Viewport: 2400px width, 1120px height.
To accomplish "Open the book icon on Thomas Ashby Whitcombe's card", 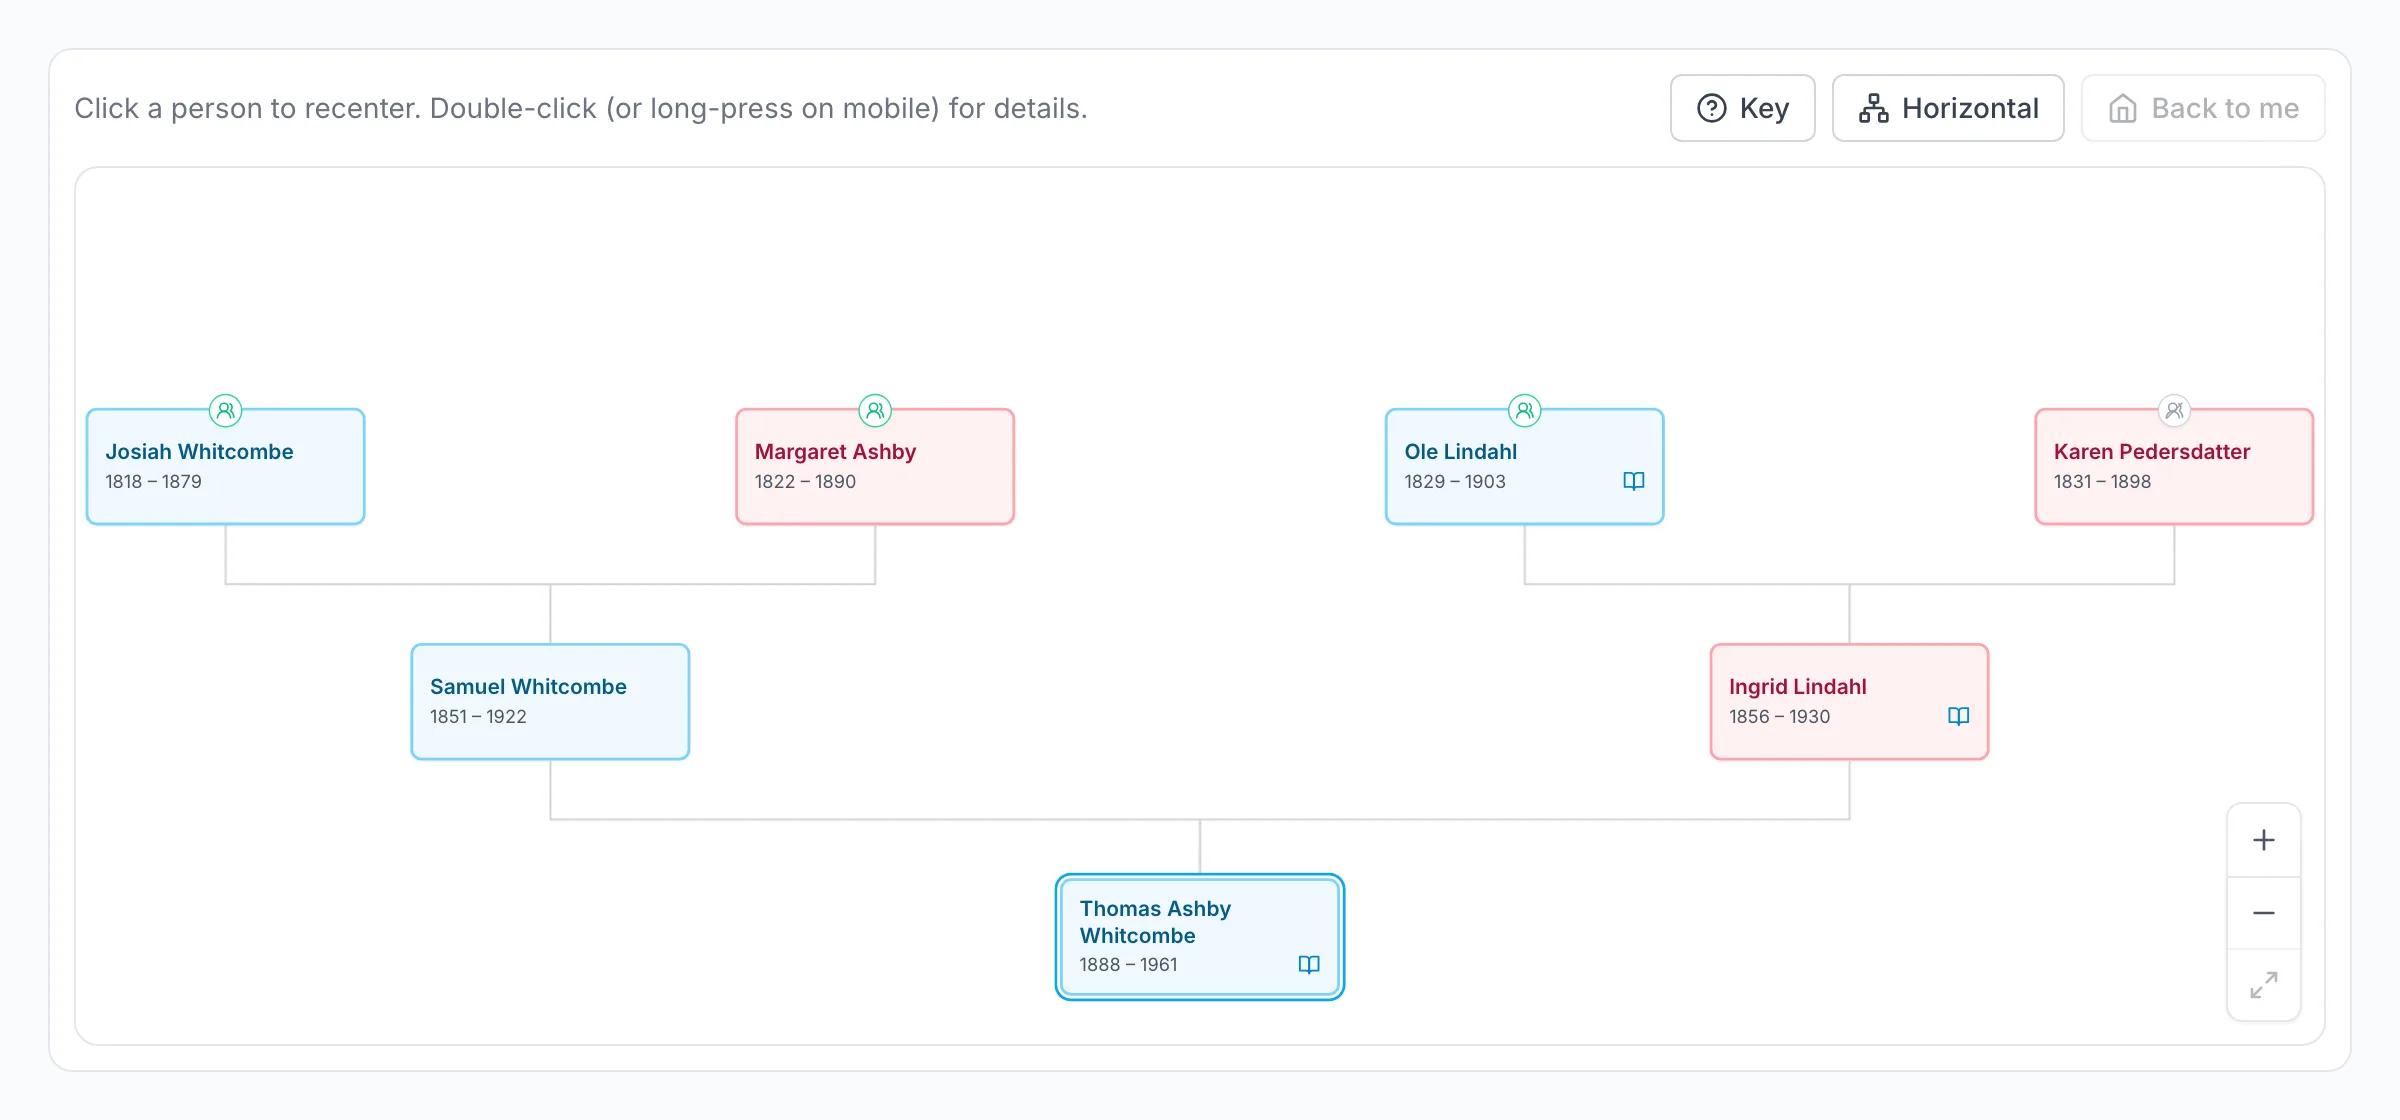I will (1309, 964).
